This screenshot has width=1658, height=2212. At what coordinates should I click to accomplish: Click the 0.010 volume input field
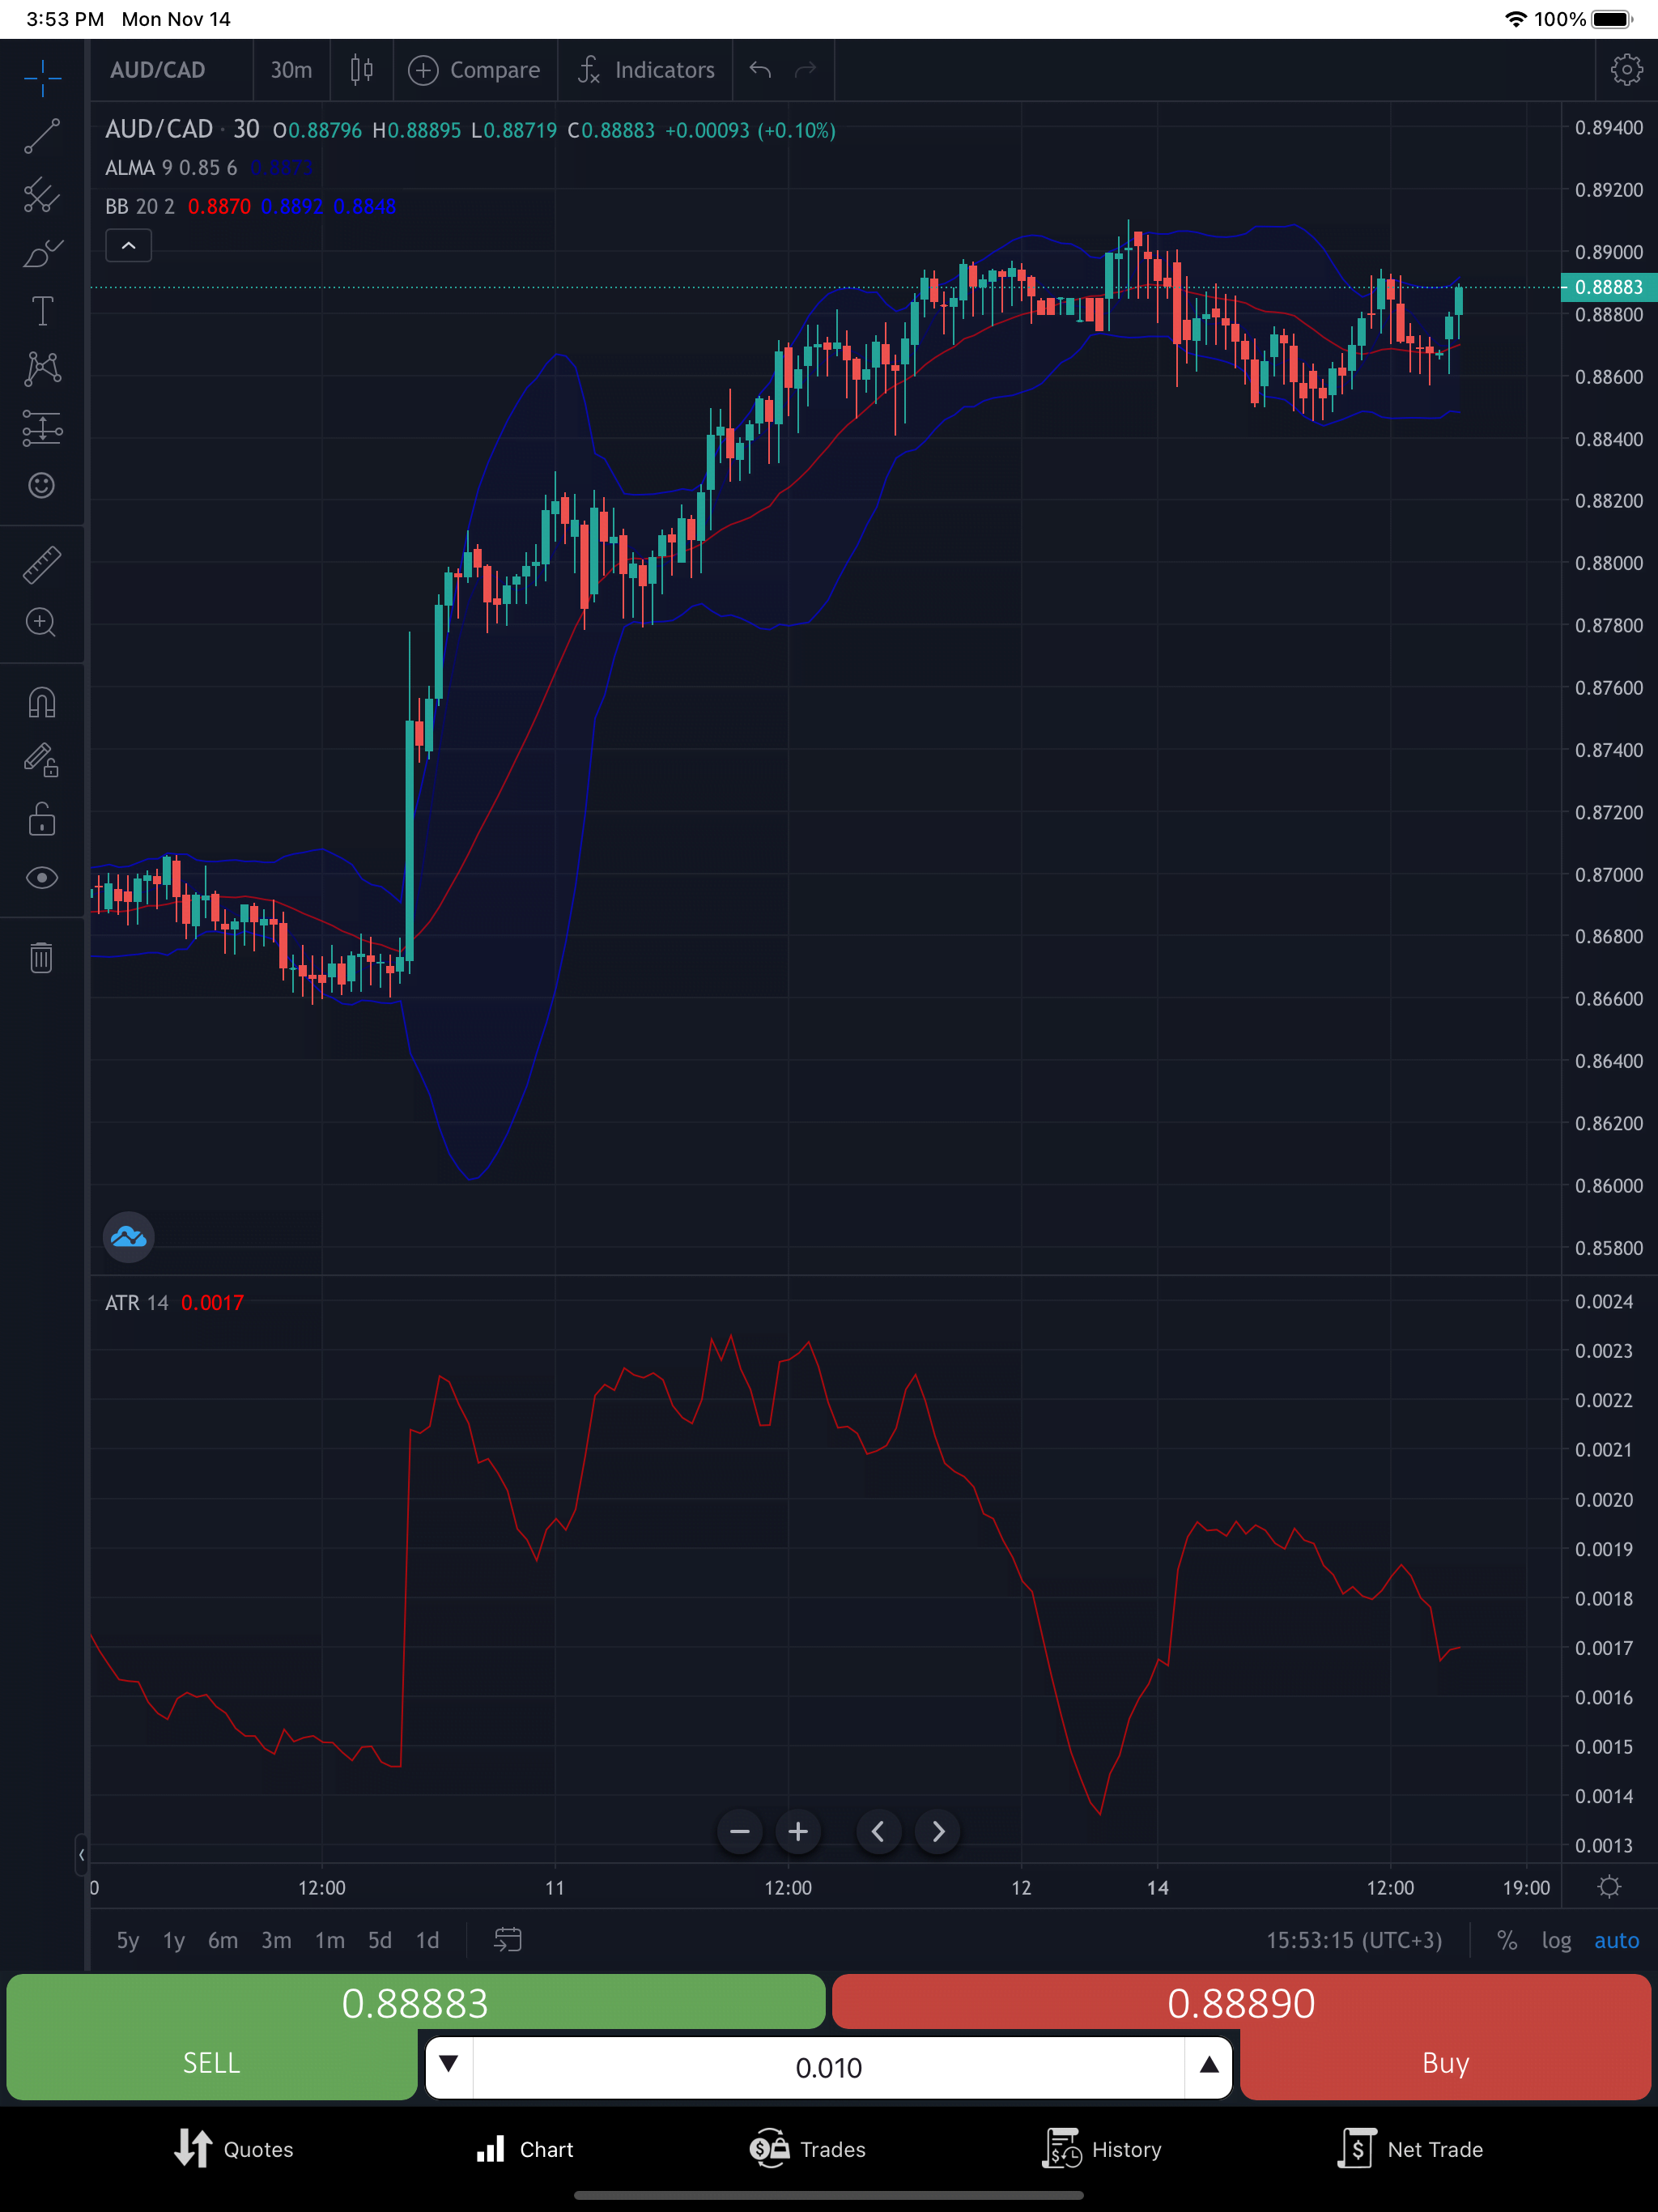click(828, 2067)
